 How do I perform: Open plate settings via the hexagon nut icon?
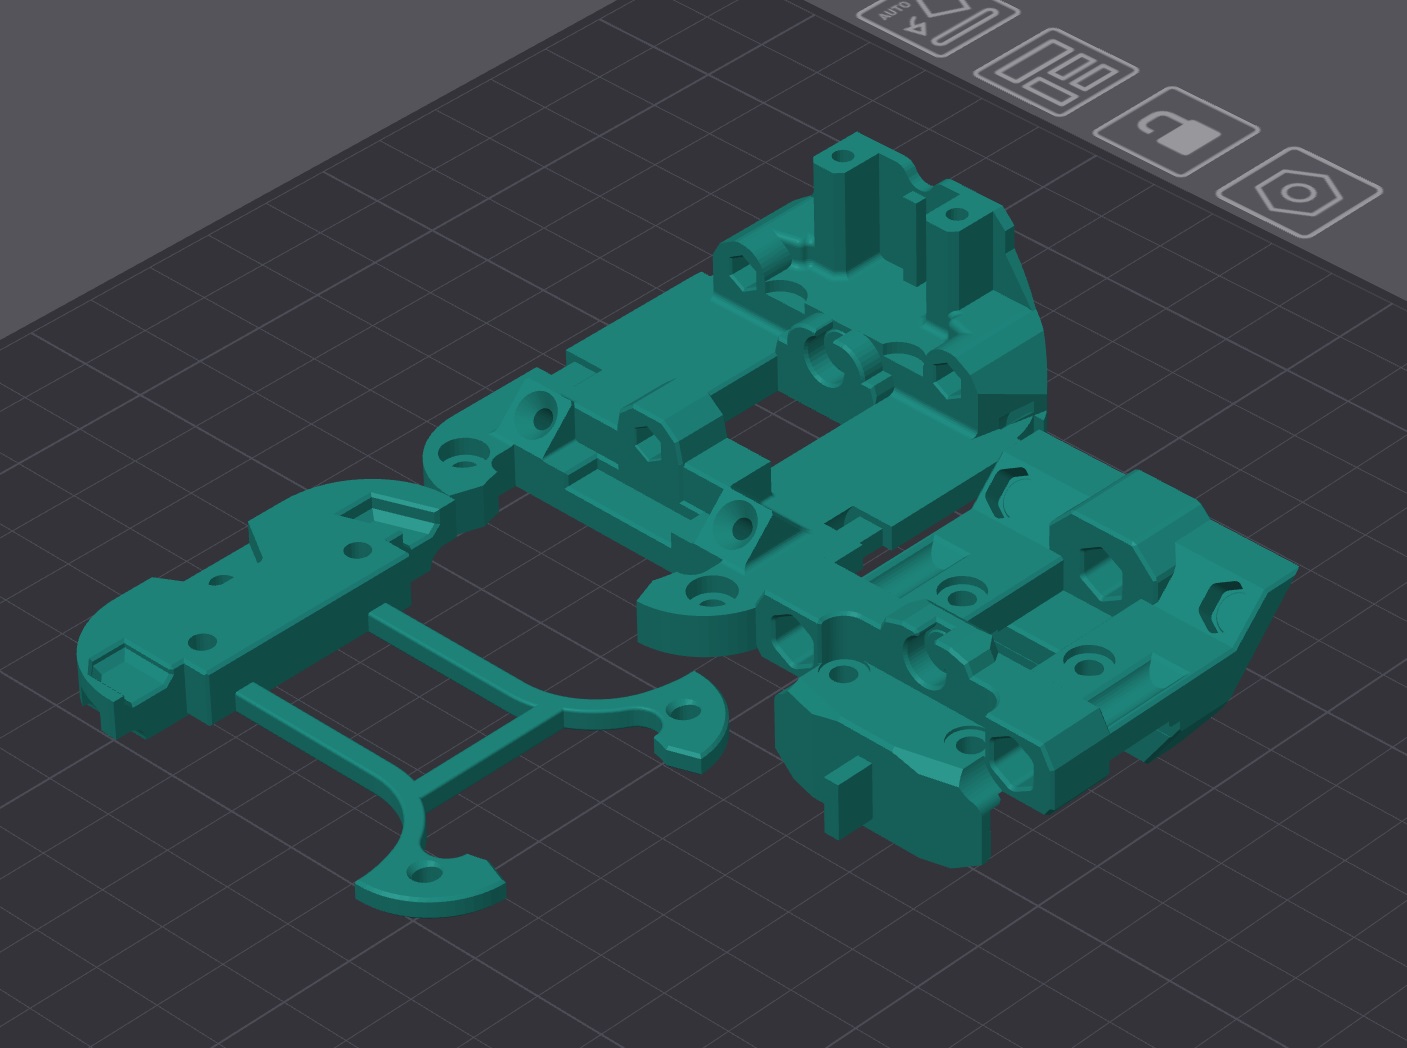click(x=1298, y=190)
